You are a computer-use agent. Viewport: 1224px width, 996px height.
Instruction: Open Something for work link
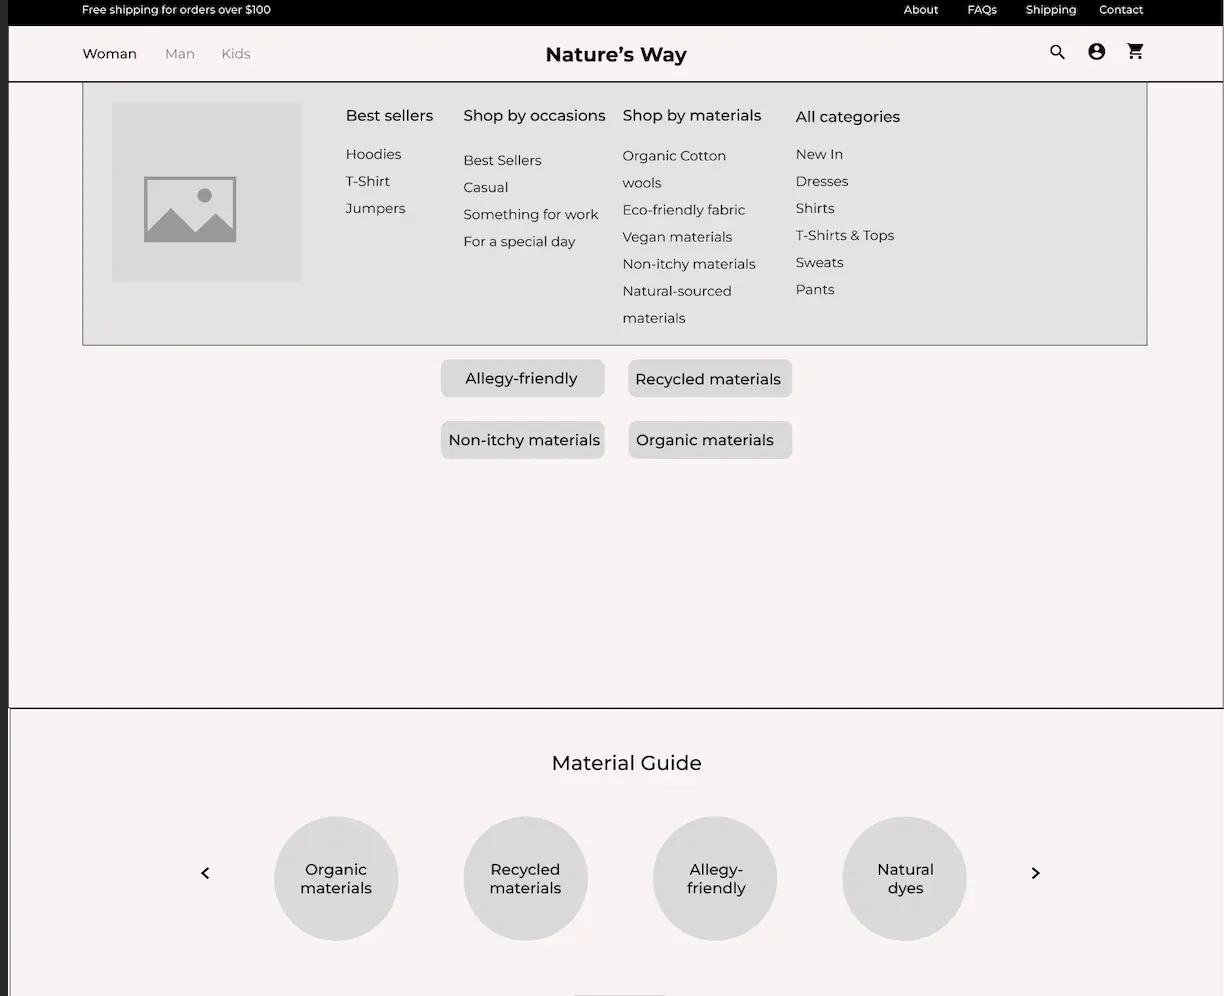tap(531, 214)
